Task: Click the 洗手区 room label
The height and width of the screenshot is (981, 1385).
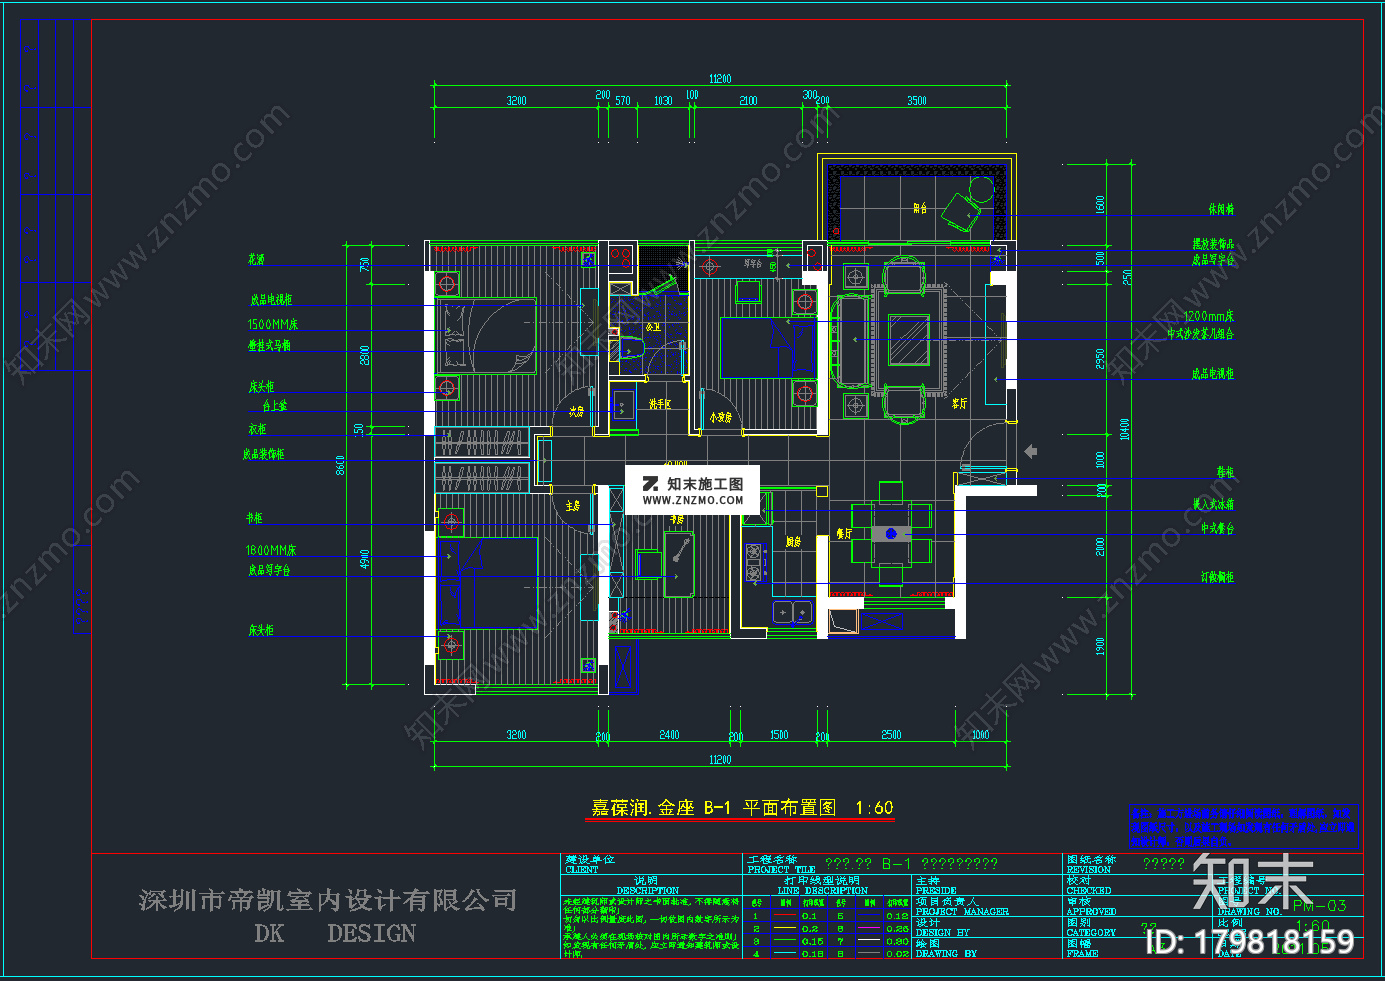Action: coord(660,404)
